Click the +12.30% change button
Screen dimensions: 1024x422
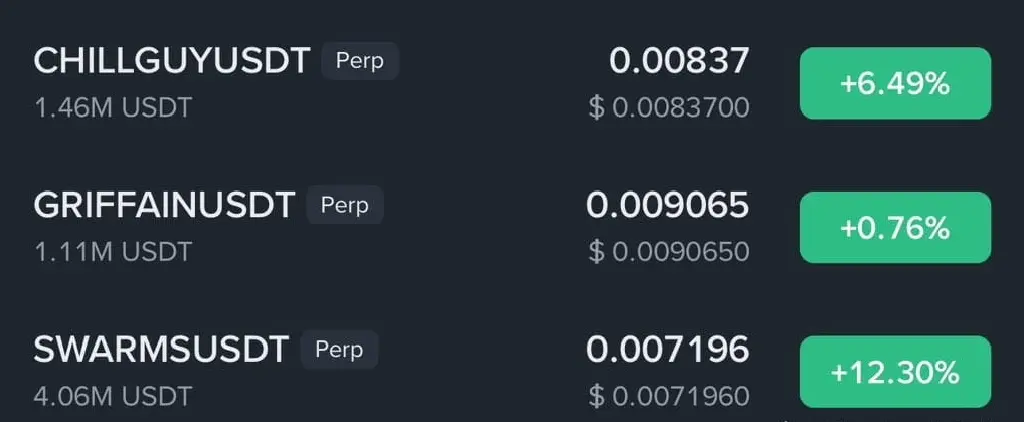coord(895,372)
